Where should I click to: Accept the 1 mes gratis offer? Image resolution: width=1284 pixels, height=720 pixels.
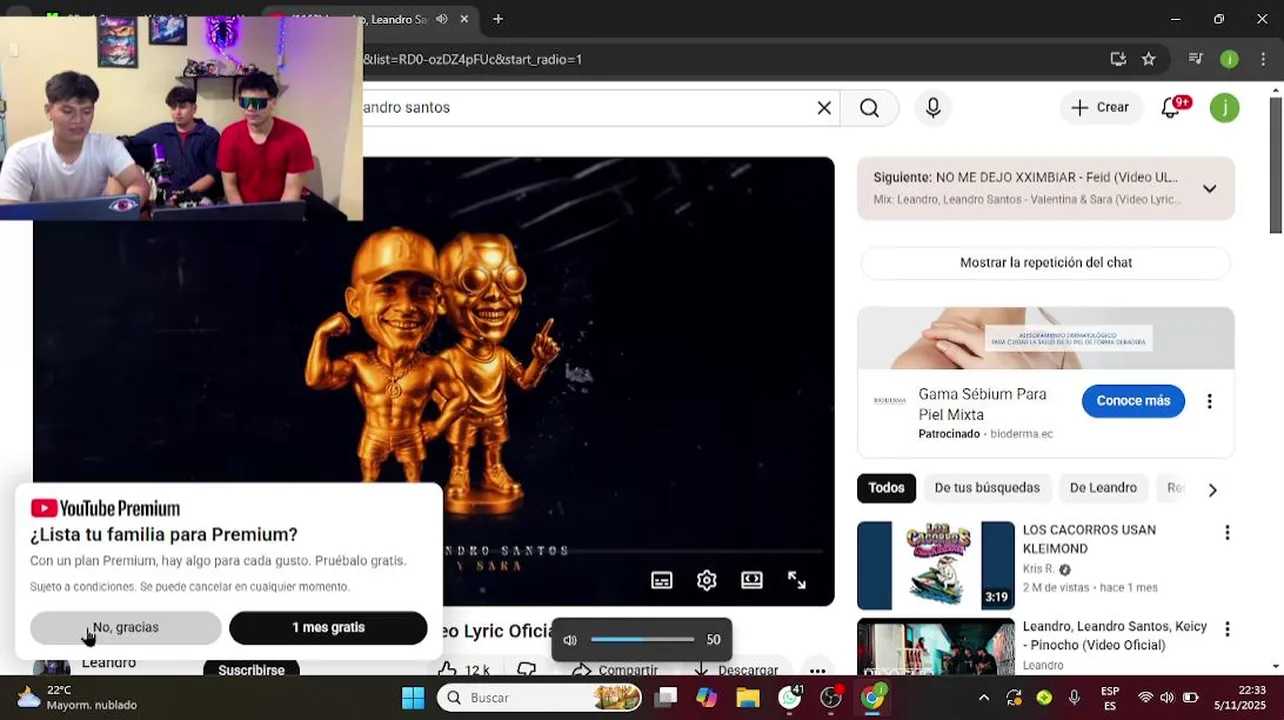[328, 627]
